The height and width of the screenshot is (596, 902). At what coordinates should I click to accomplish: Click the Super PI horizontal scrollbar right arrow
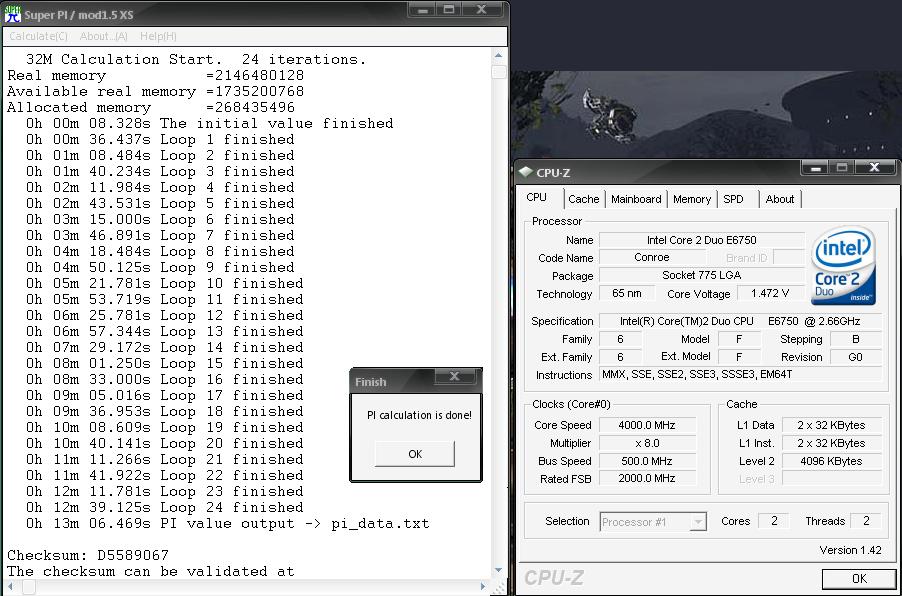[483, 586]
